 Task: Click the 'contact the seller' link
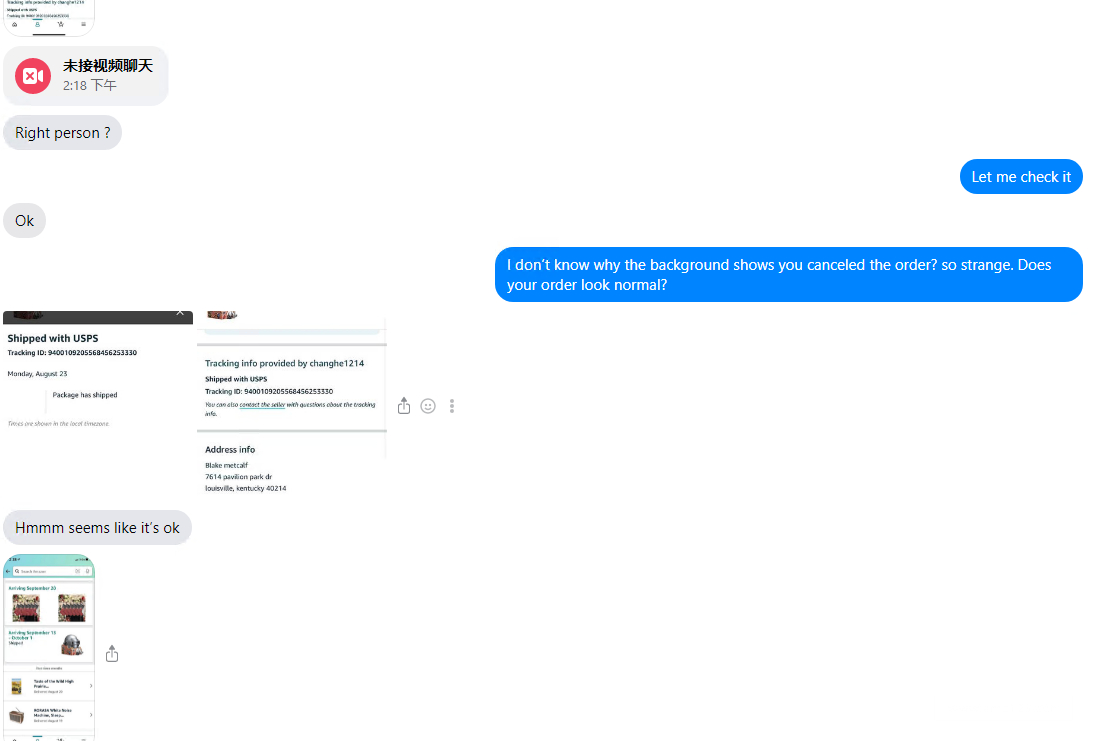coord(262,405)
